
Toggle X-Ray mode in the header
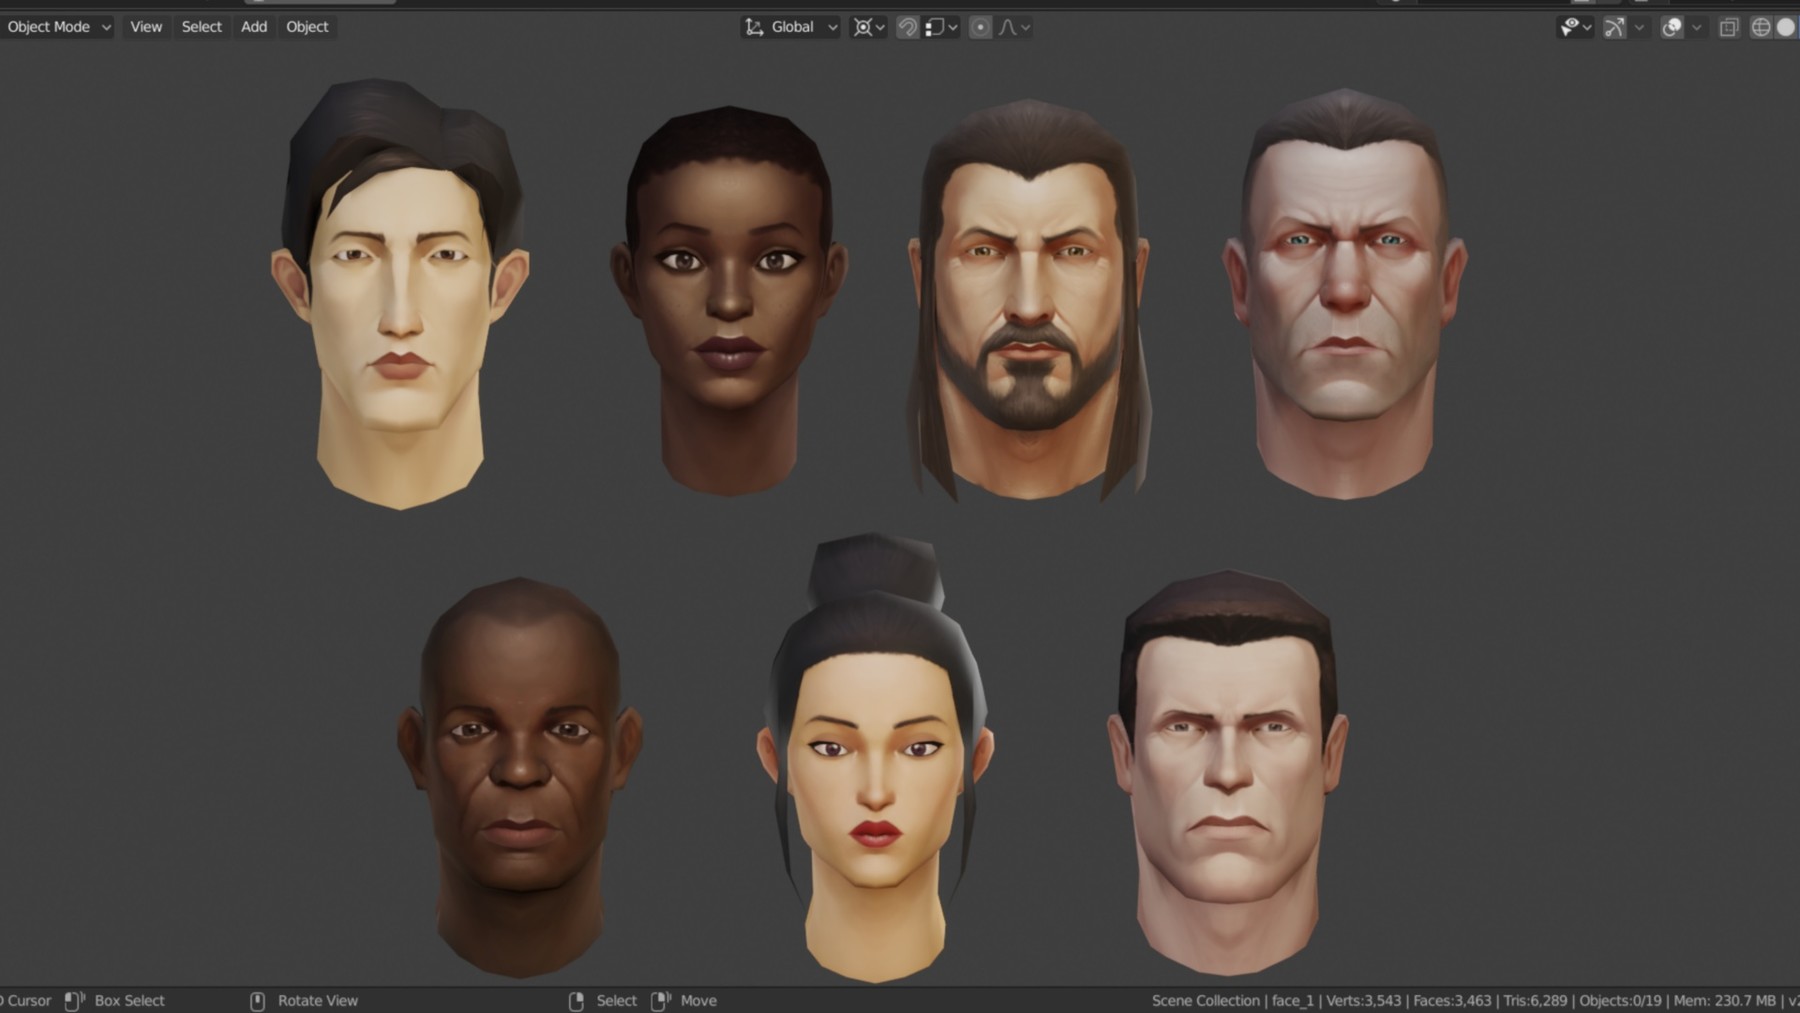(x=1727, y=27)
